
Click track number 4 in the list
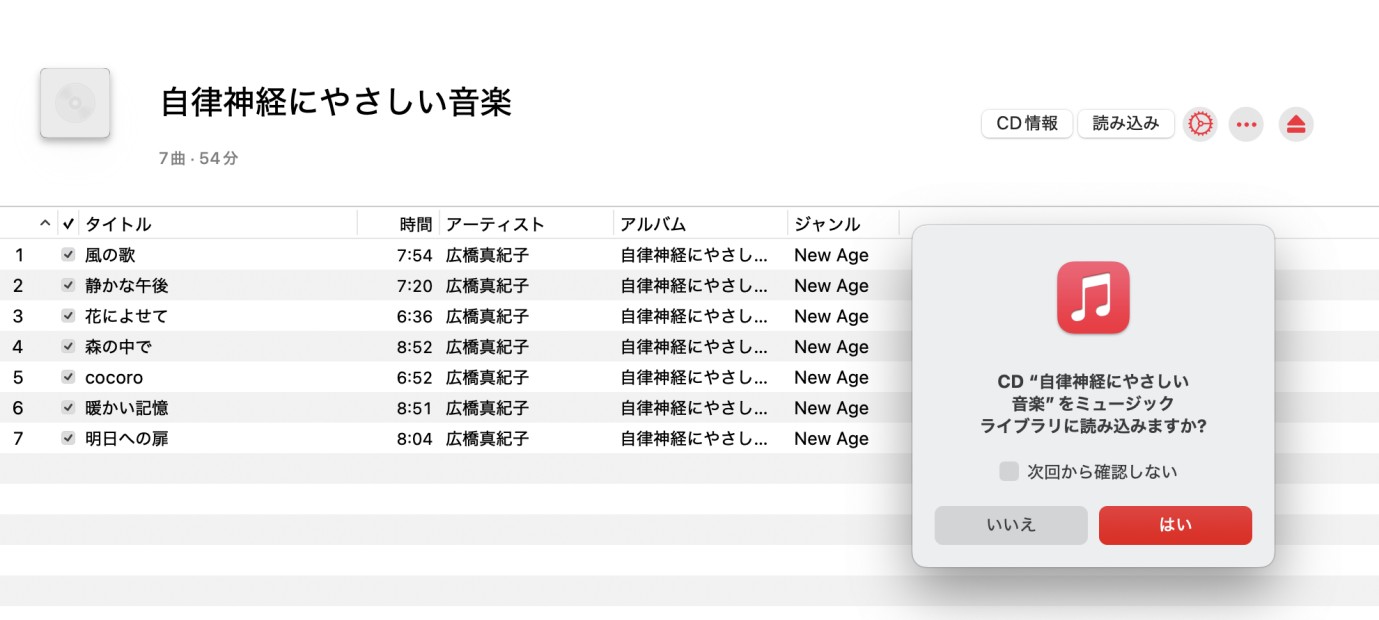tap(18, 347)
